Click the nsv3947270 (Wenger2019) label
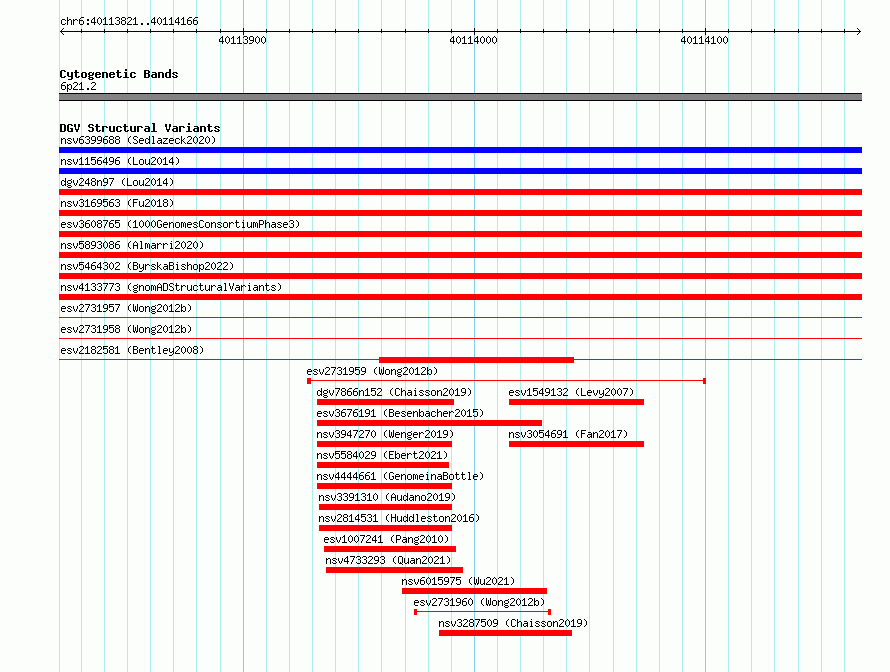890x672 pixels. coord(385,434)
